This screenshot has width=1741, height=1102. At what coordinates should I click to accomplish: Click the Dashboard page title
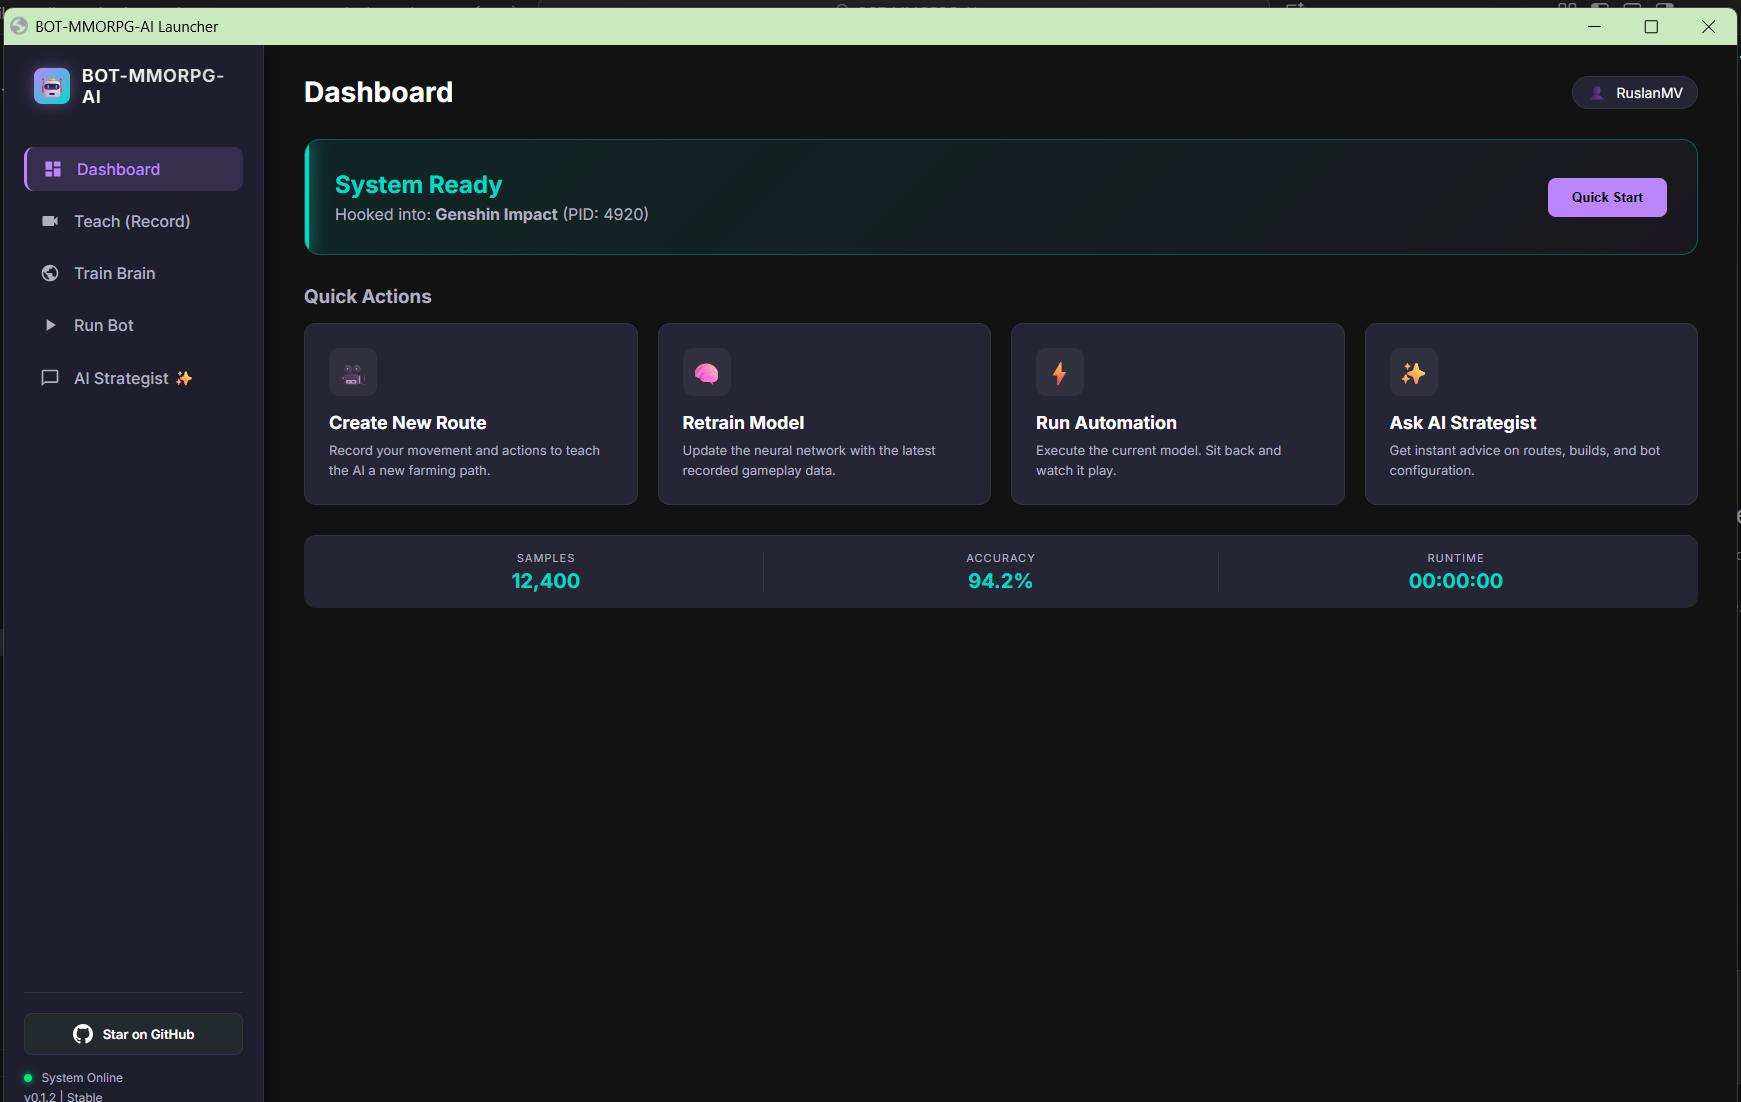(x=378, y=92)
